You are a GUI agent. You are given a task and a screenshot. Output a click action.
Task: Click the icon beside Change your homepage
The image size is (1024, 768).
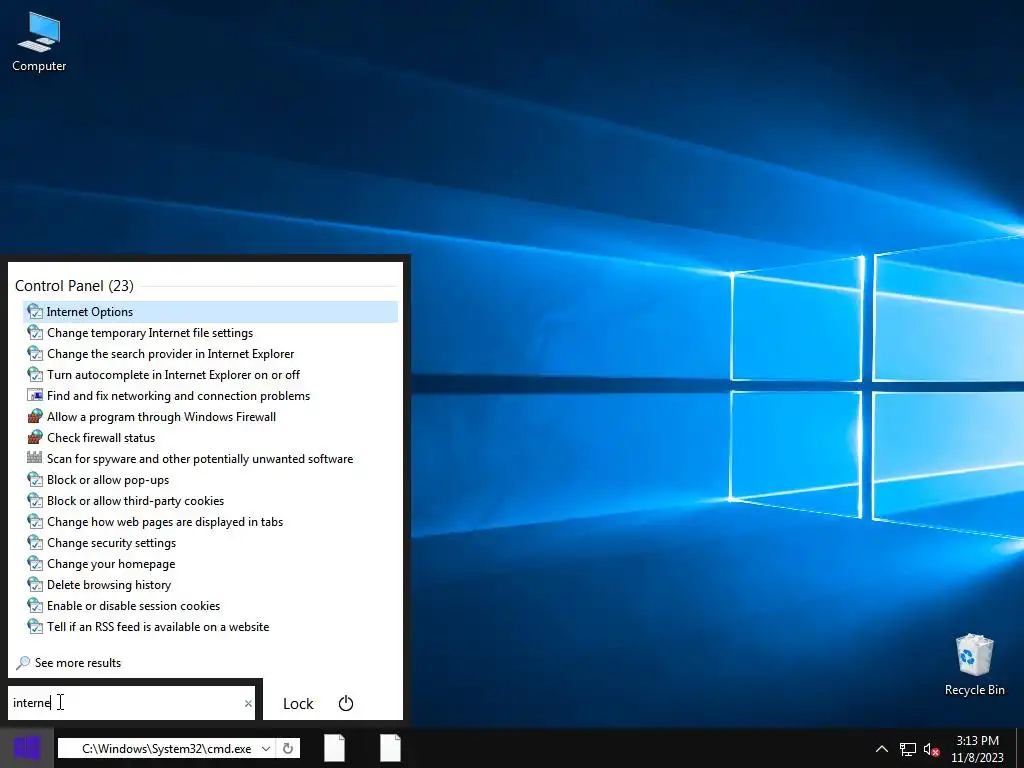35,564
